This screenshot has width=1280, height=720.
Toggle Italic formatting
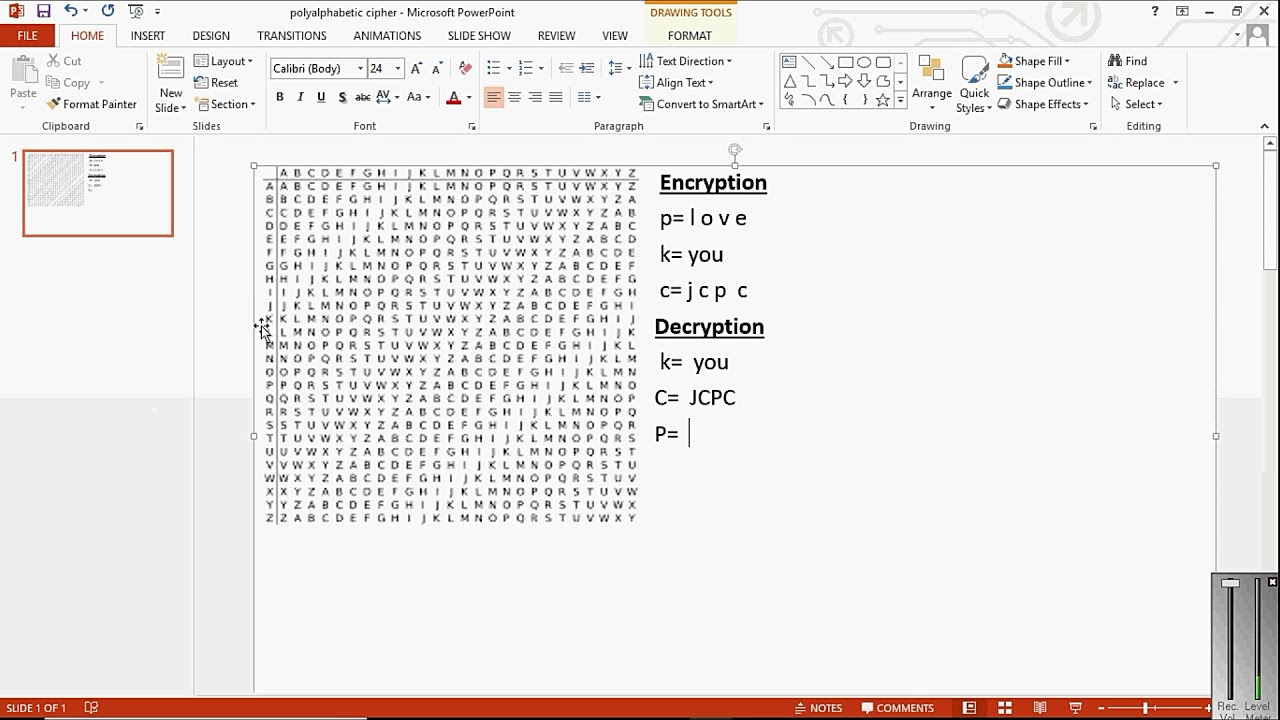300,97
